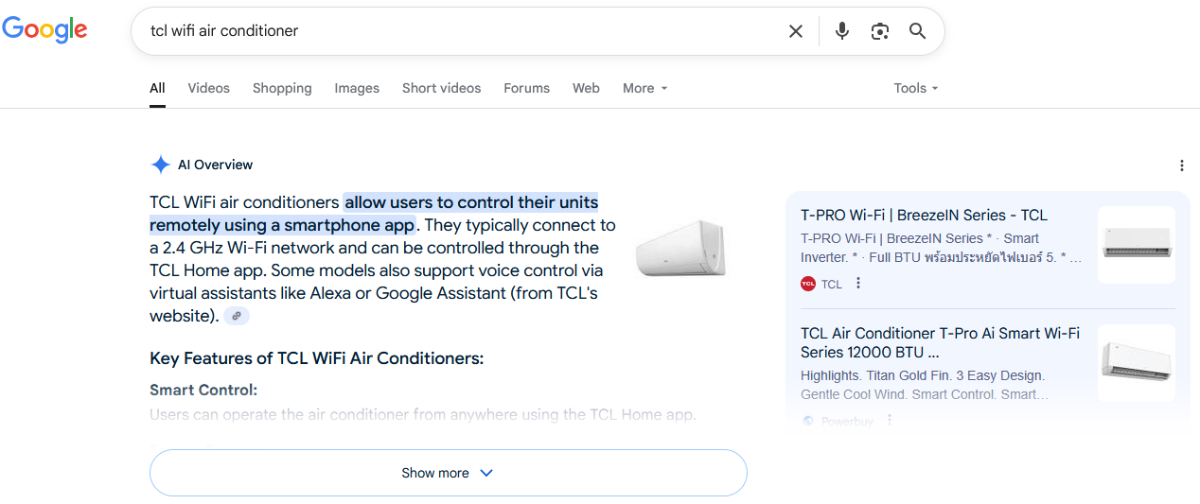The image size is (1200, 504).
Task: Click the search text input field
Action: (x=460, y=31)
